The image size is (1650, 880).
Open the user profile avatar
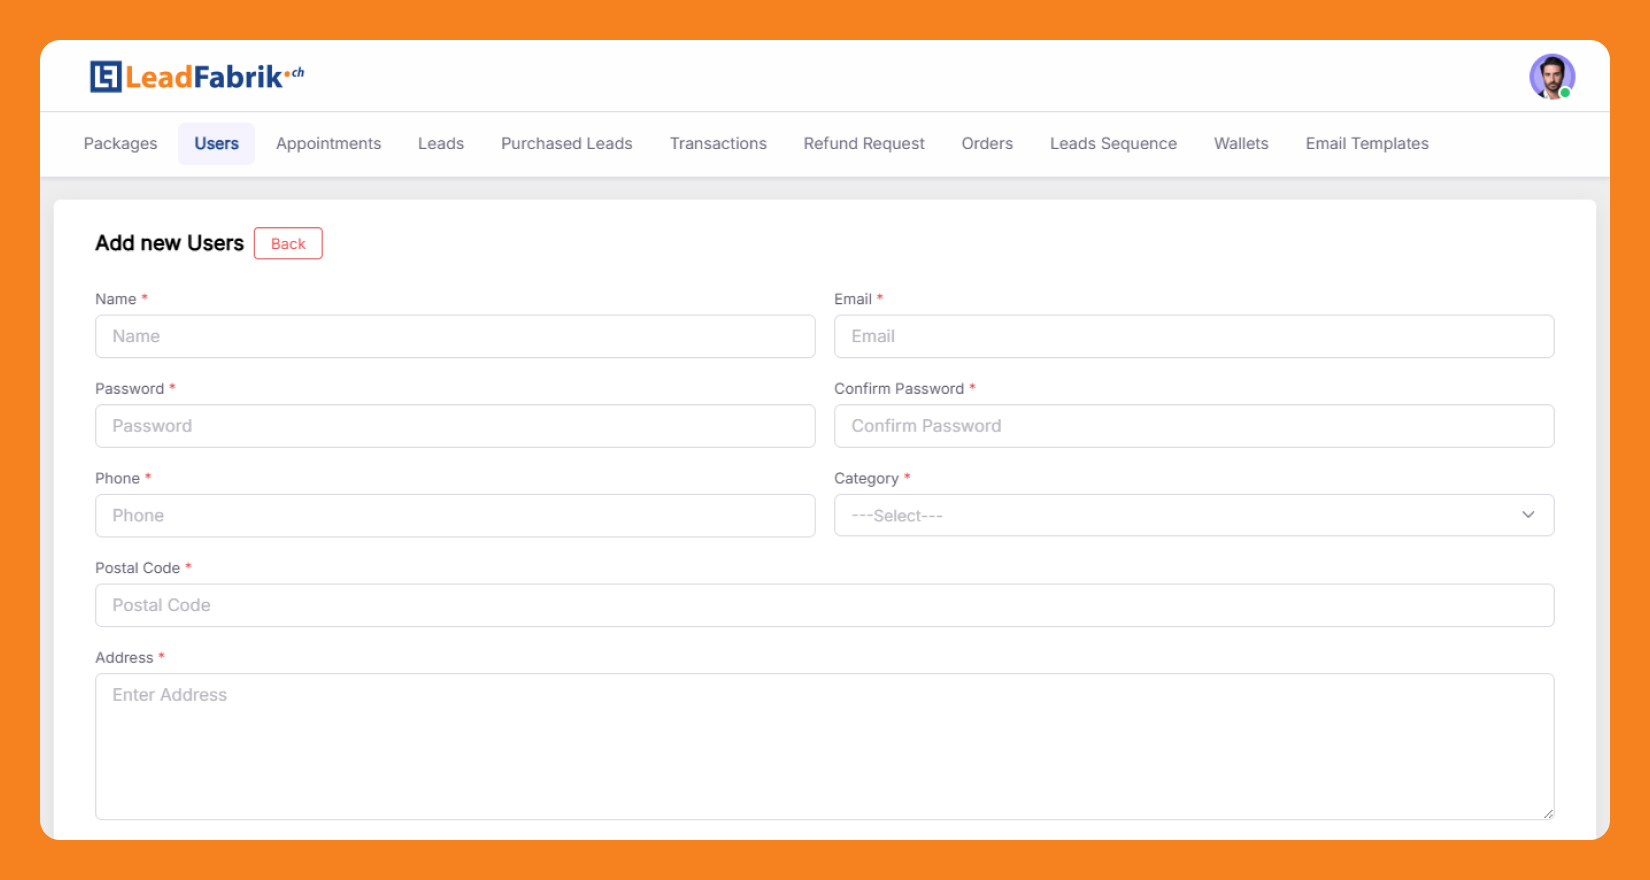tap(1551, 77)
